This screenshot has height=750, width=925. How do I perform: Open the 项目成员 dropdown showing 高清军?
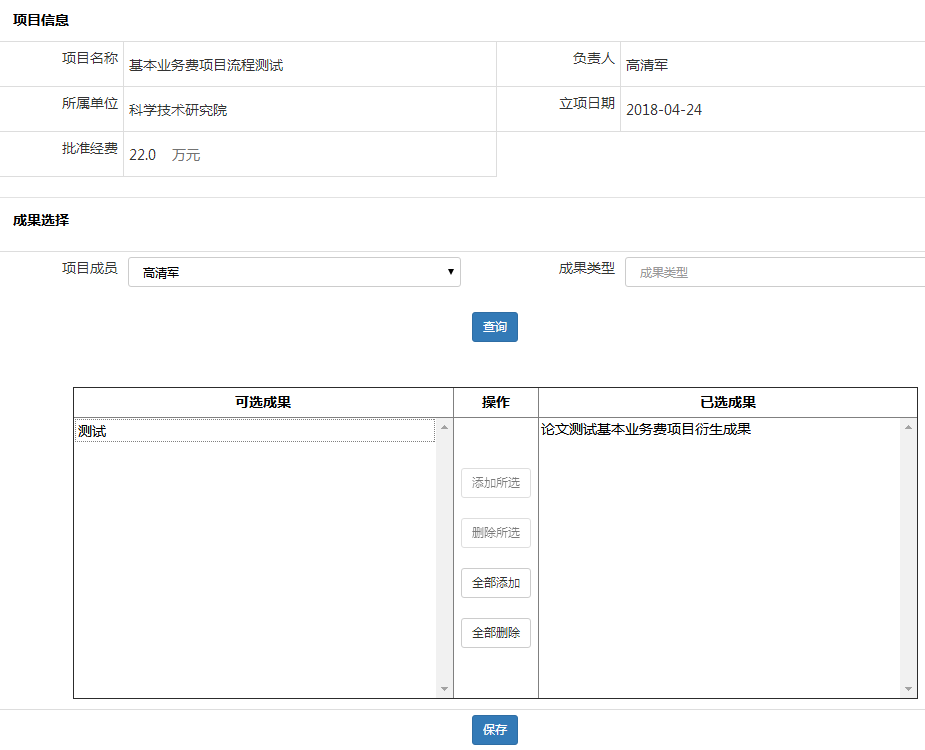coord(294,272)
